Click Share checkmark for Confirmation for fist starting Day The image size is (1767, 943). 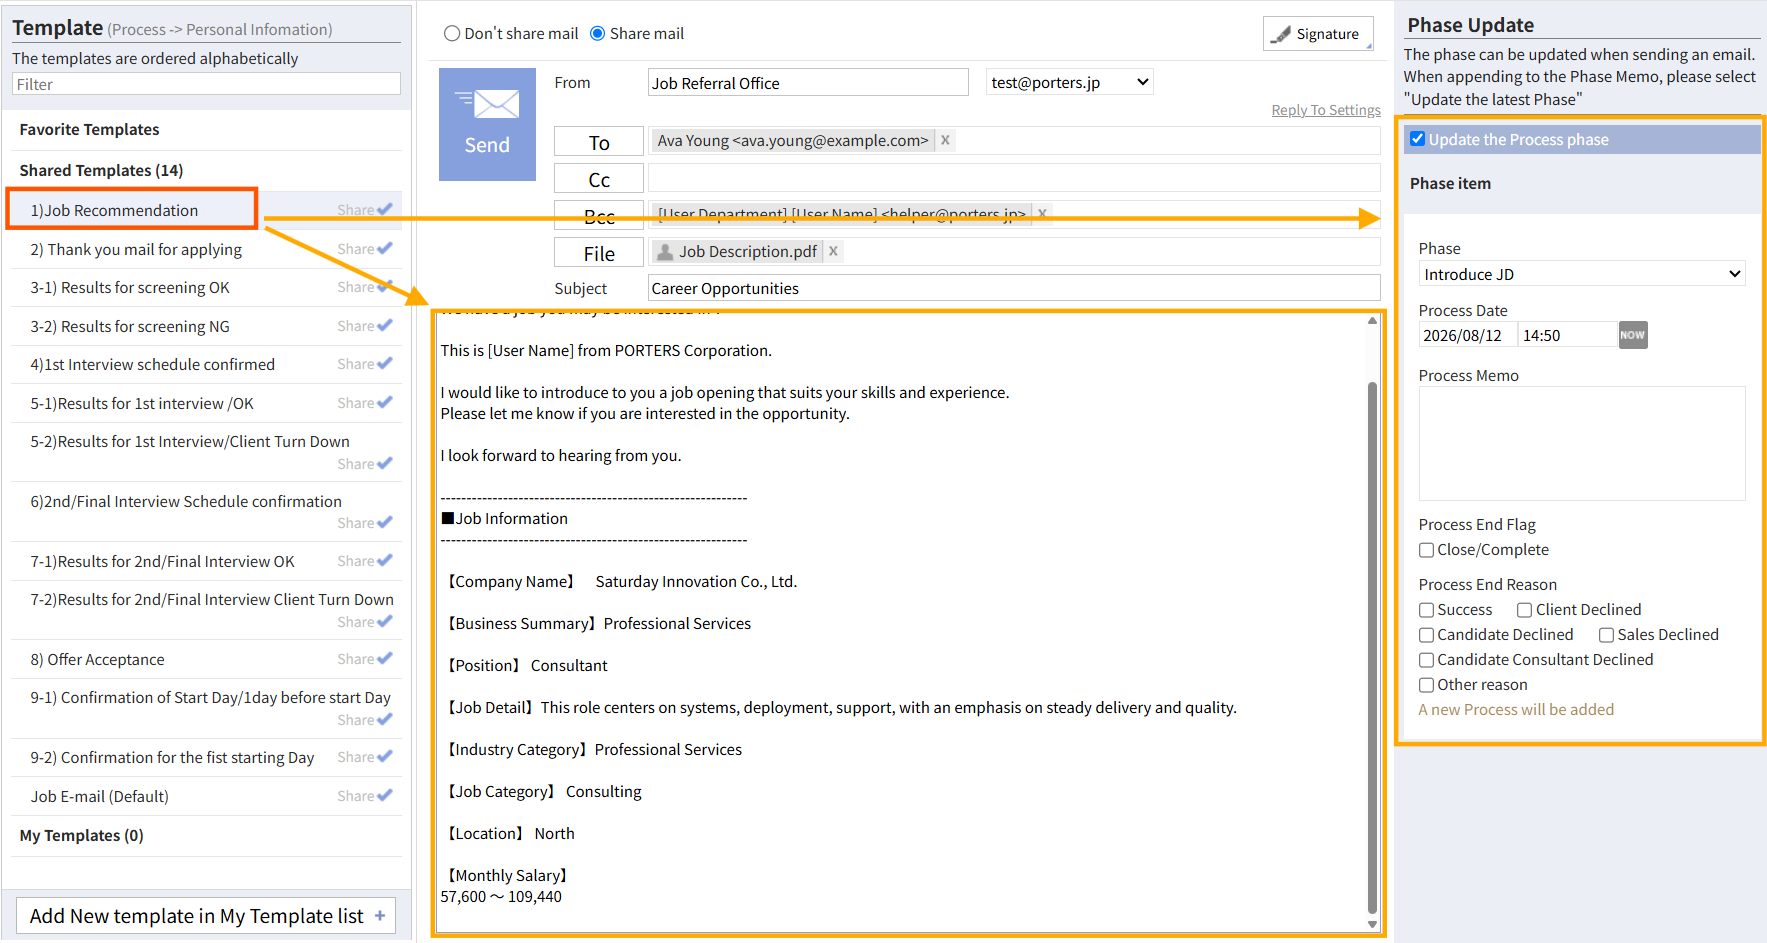tap(385, 756)
